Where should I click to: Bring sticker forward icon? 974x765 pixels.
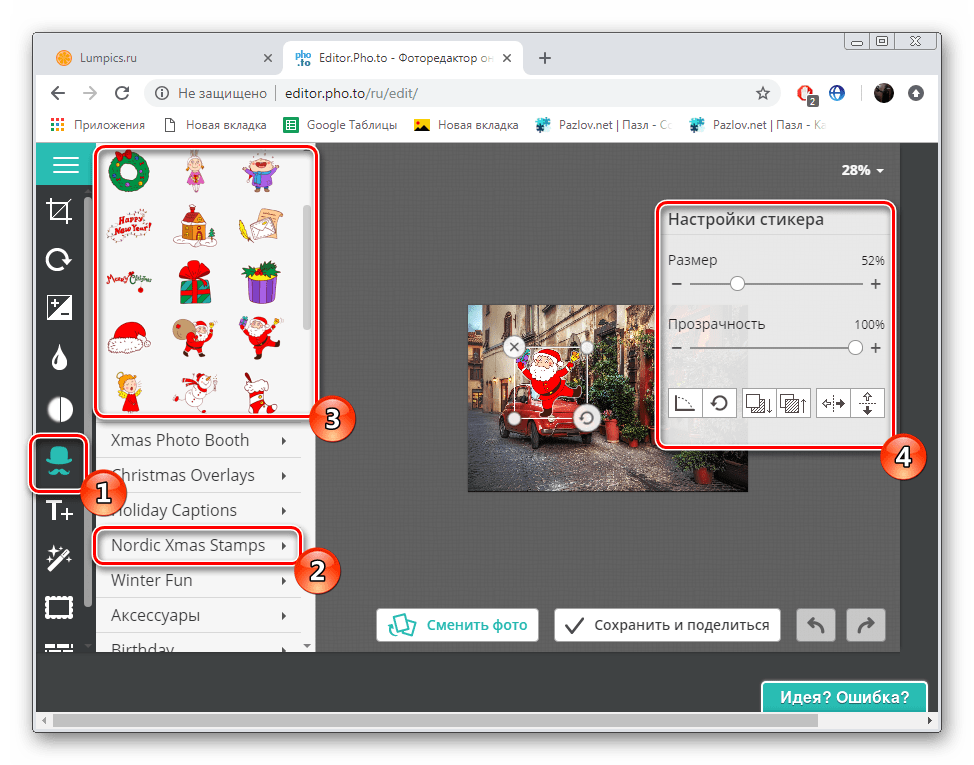(x=793, y=403)
